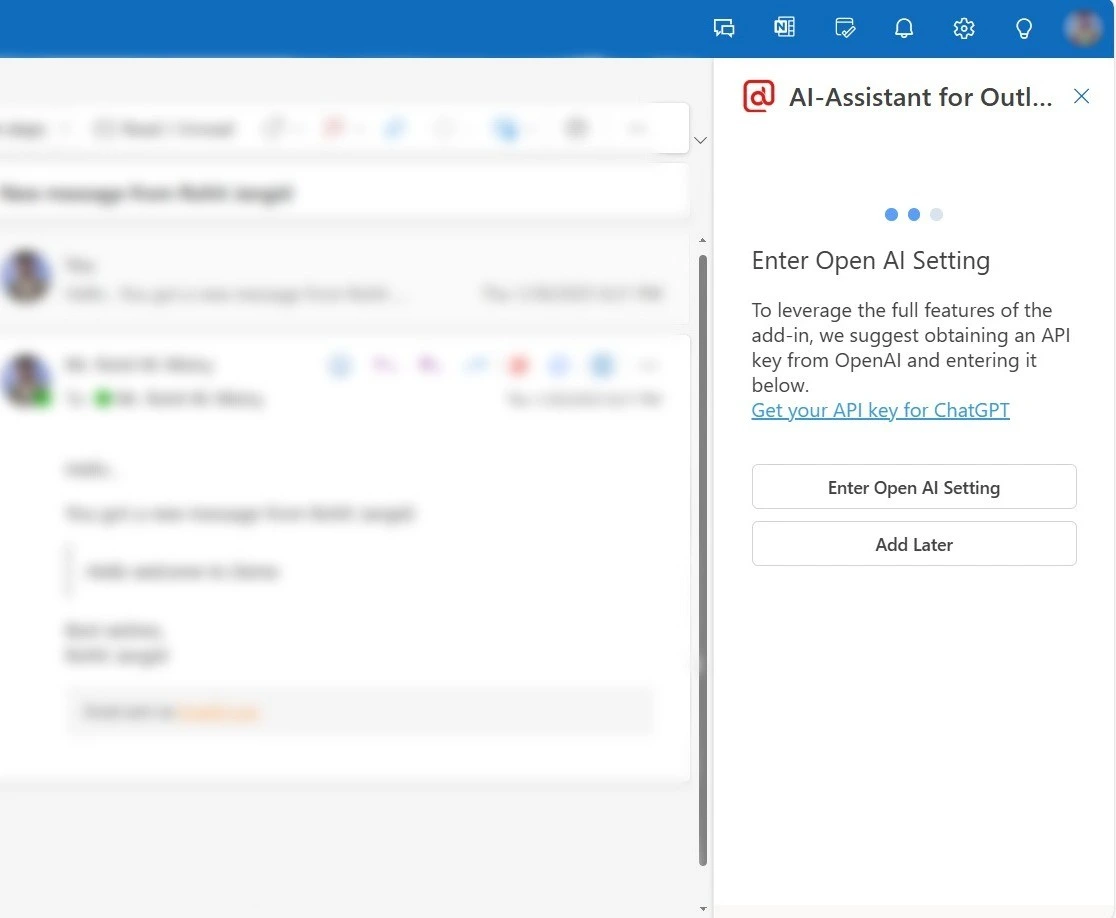
Task: Show notifications via the bell icon
Action: pyautogui.click(x=904, y=28)
